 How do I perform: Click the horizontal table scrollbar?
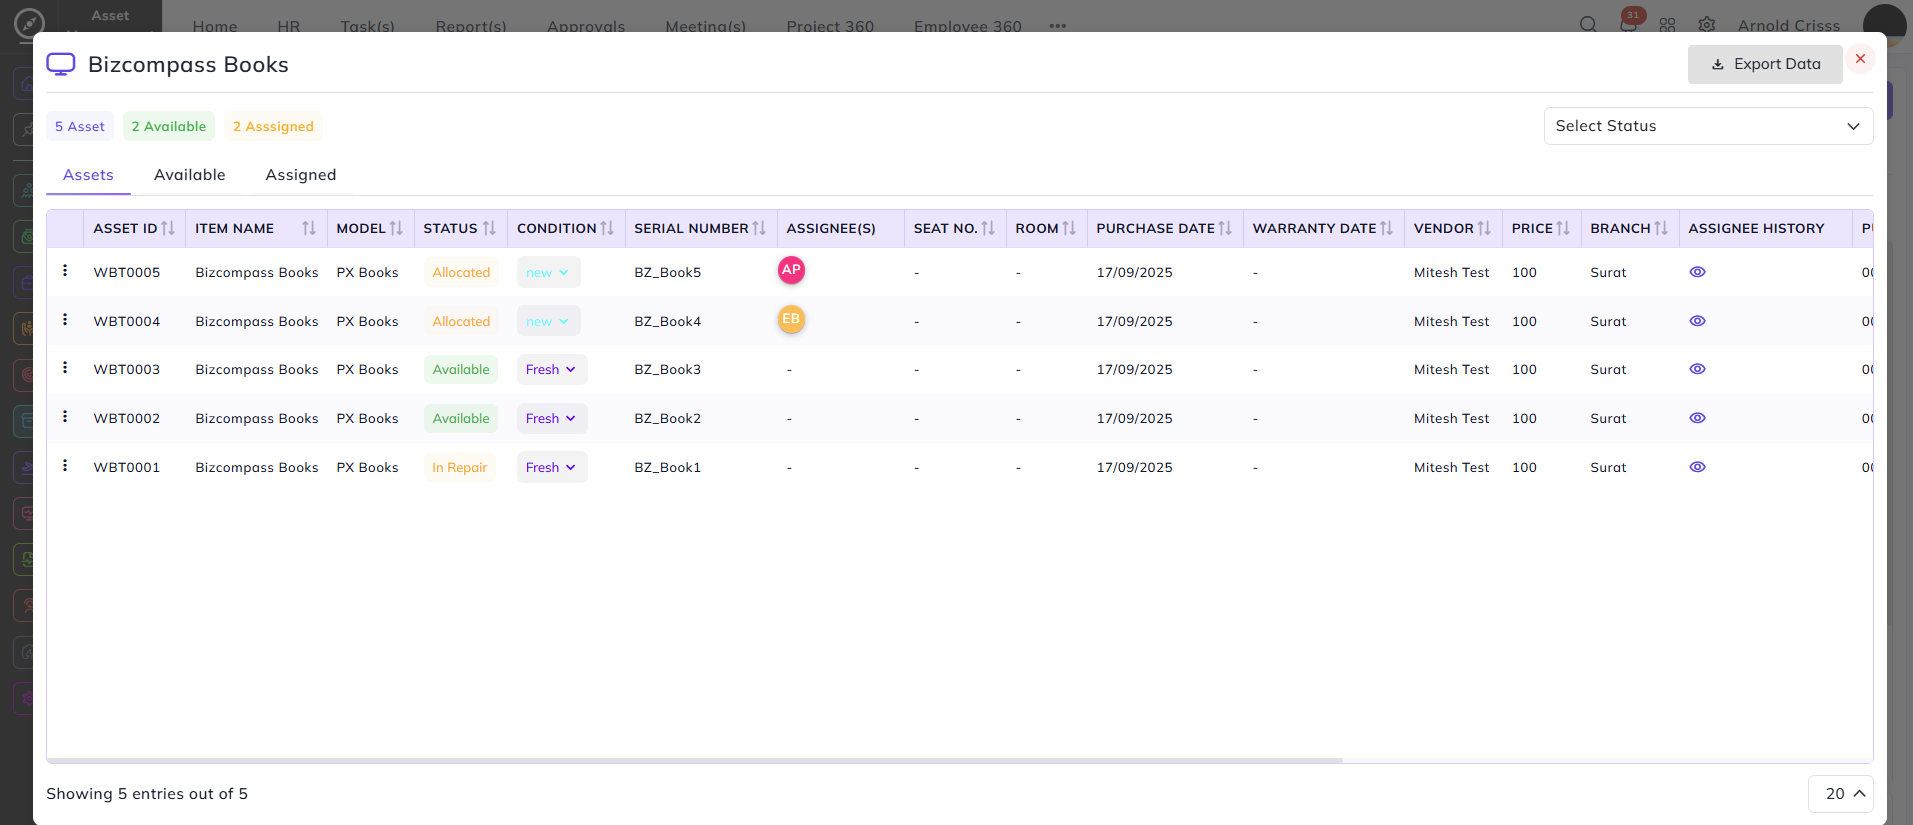(x=694, y=760)
